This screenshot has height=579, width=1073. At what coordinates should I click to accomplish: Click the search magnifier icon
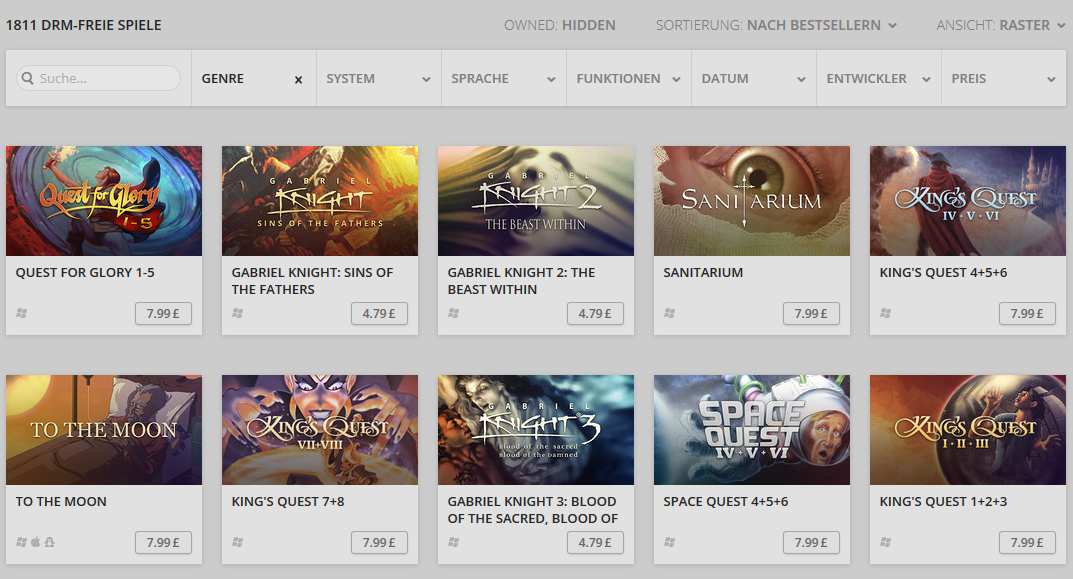[x=27, y=78]
